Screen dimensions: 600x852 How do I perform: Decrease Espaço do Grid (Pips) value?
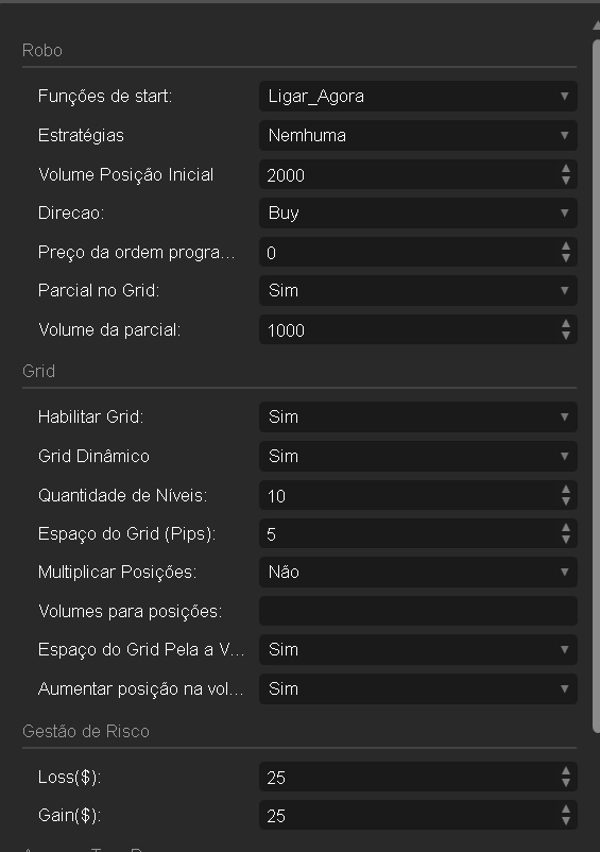pyautogui.click(x=566, y=540)
